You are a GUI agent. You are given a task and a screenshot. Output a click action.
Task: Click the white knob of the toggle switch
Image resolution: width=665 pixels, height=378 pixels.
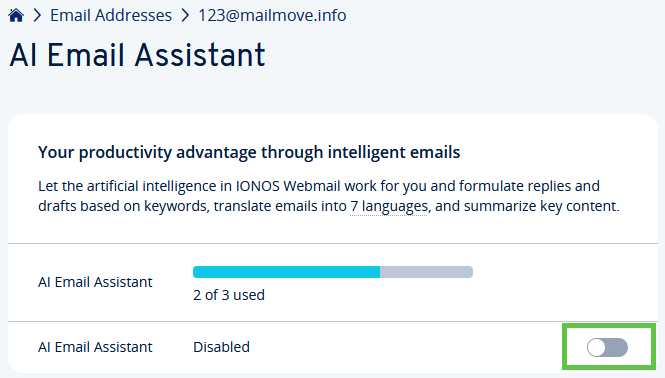597,347
